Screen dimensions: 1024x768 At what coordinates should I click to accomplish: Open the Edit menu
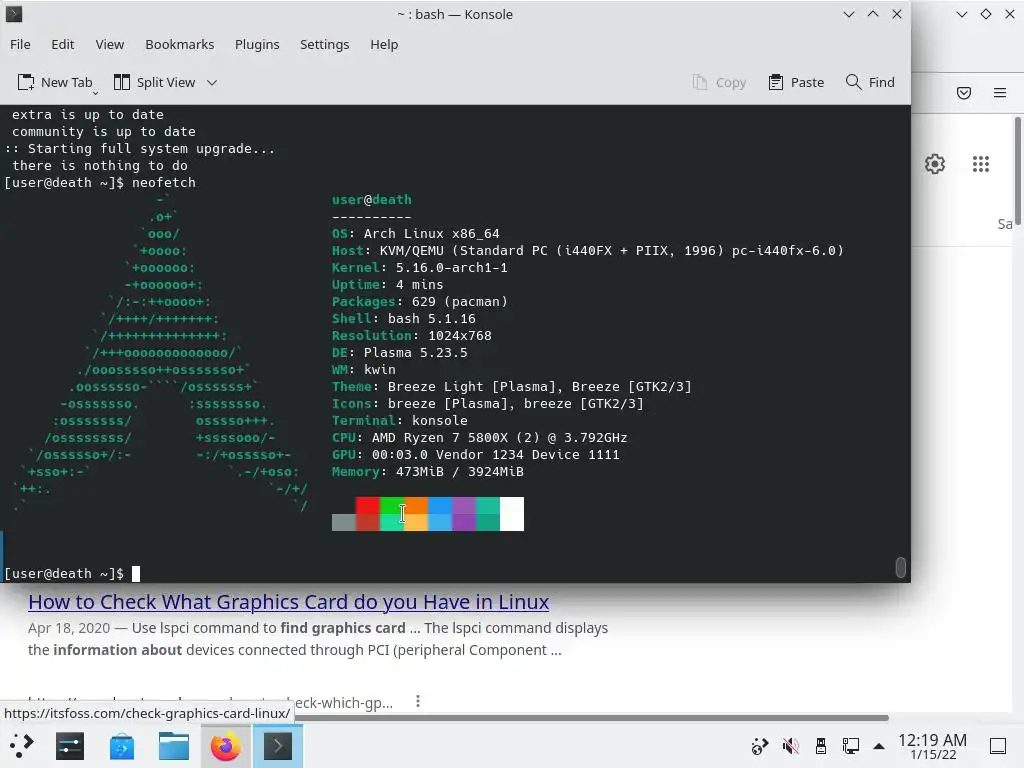coord(63,44)
